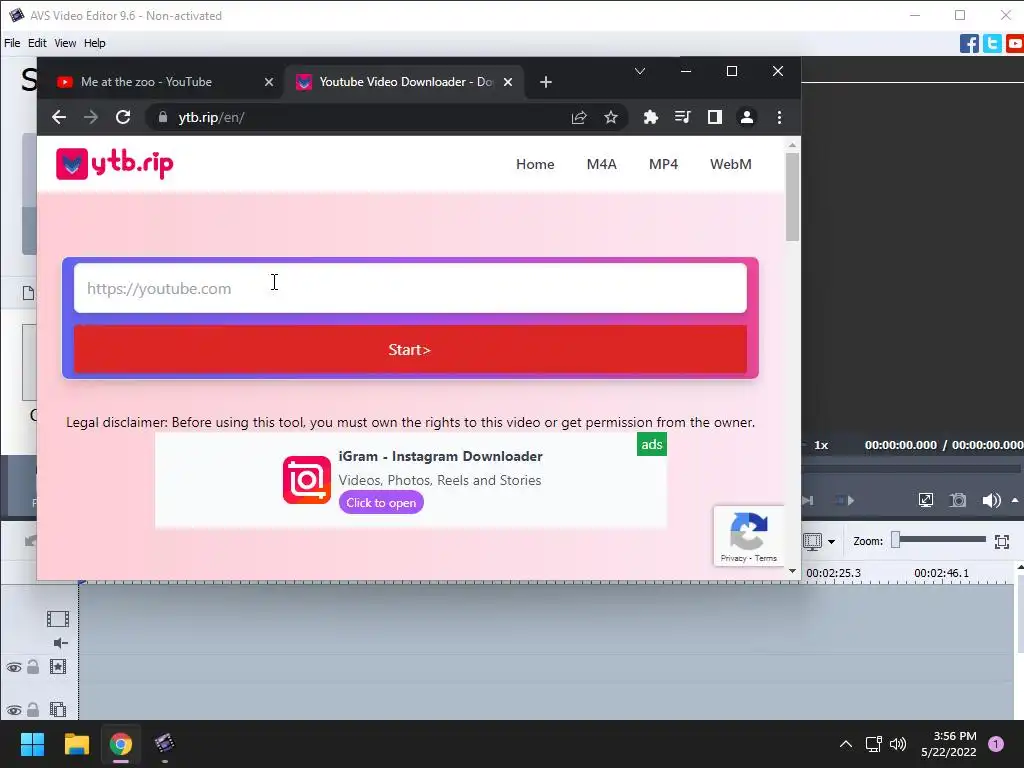Click AVS timeline Zoom slider handle

point(896,539)
